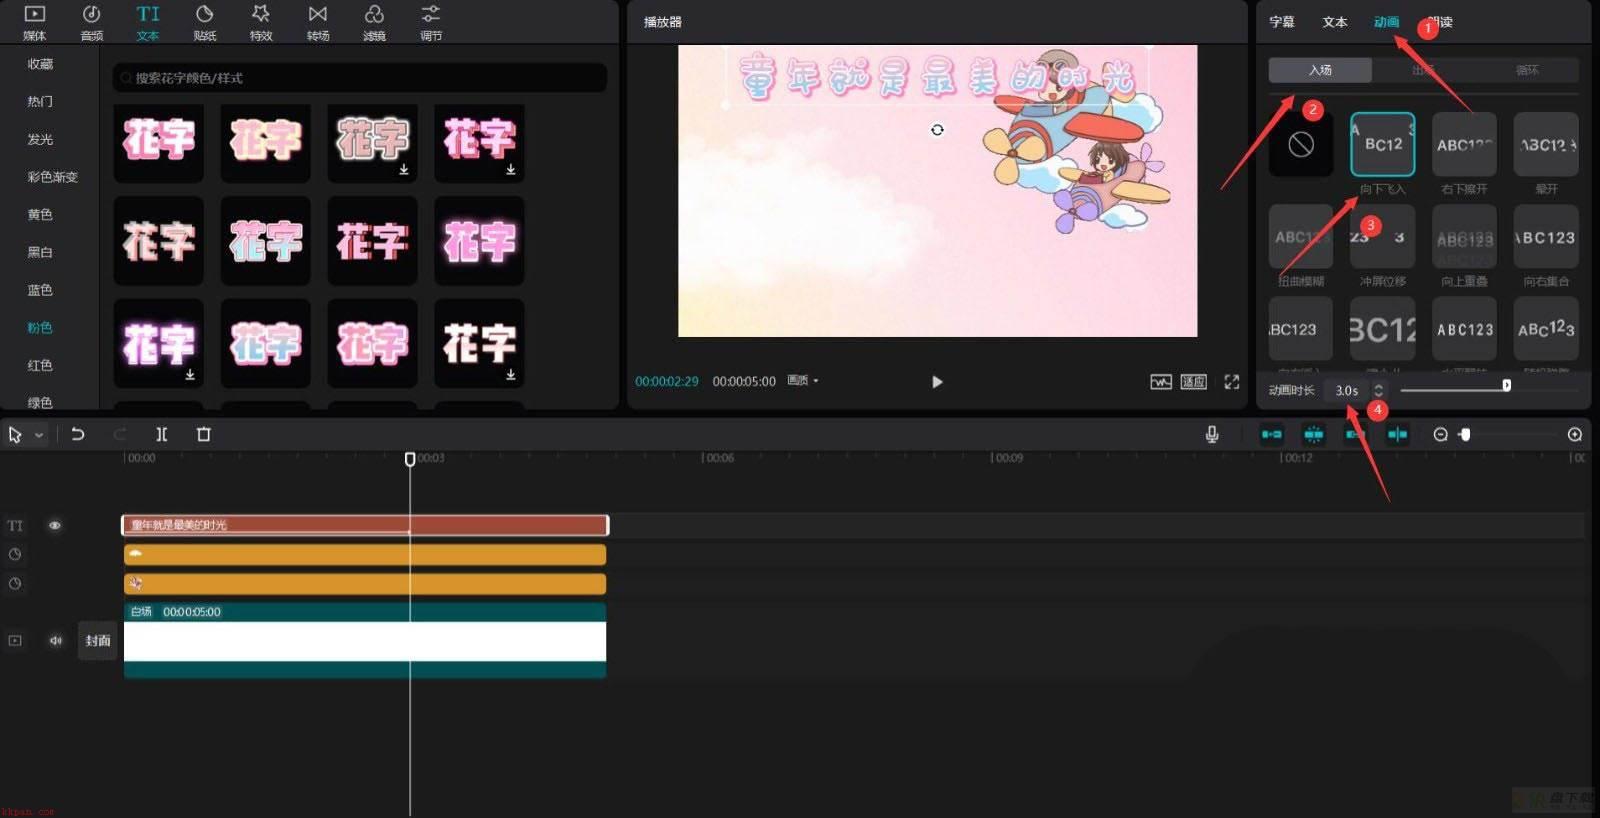The image size is (1600, 818).
Task: Choose the 扭曲模糊 animation preset
Action: pos(1301,236)
